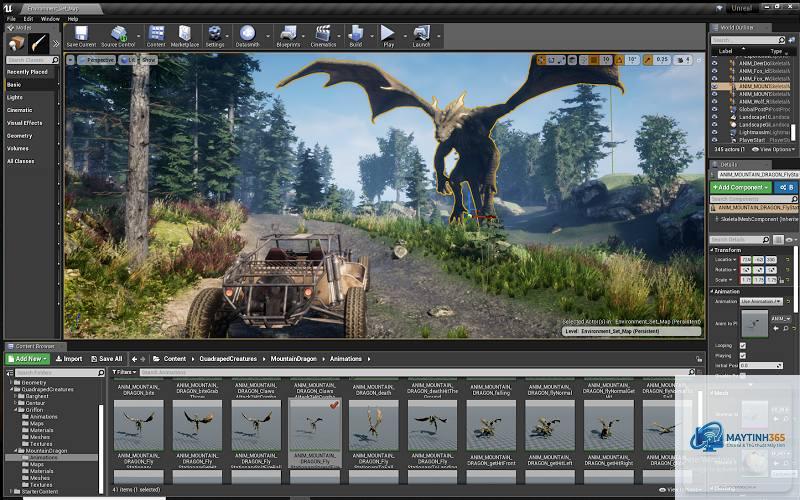Open View Options in World Outliner

click(774, 149)
